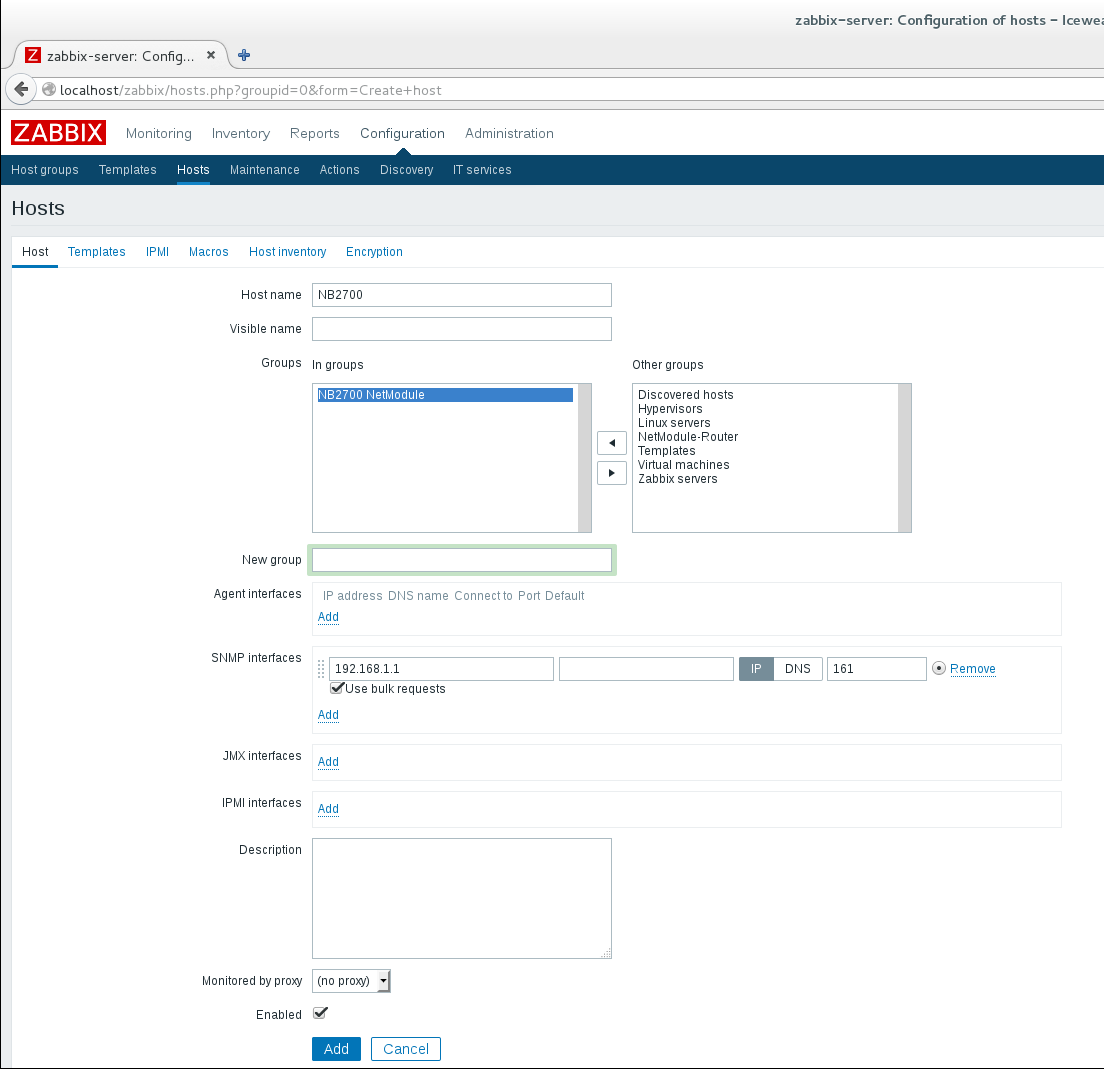Open Monitoring menu
The image size is (1104, 1069).
click(x=158, y=133)
